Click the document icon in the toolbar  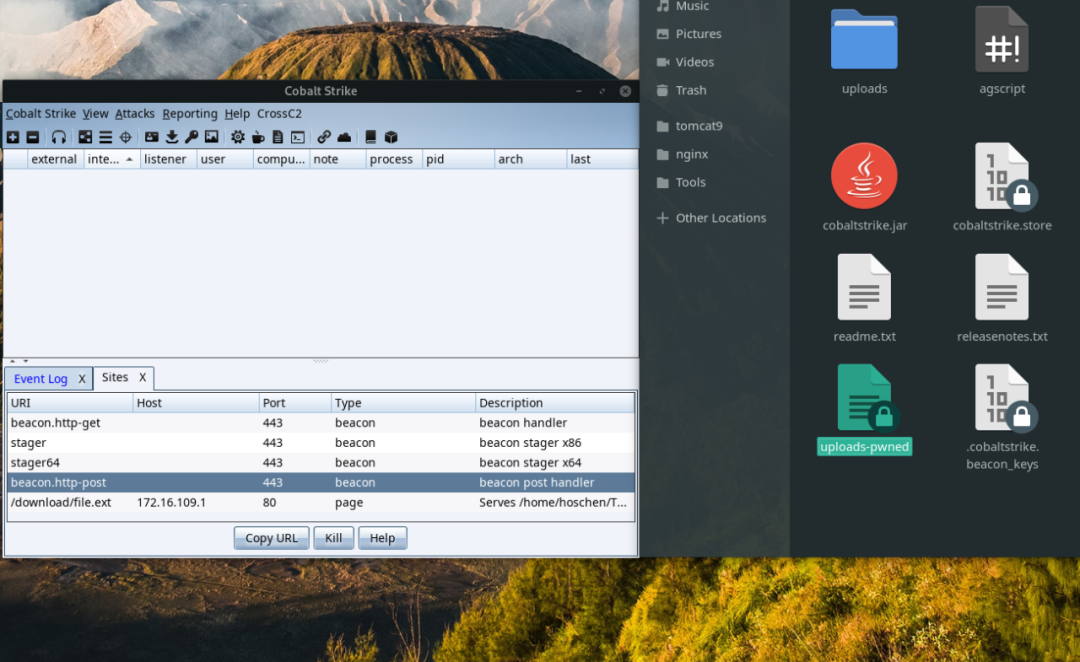coord(278,137)
